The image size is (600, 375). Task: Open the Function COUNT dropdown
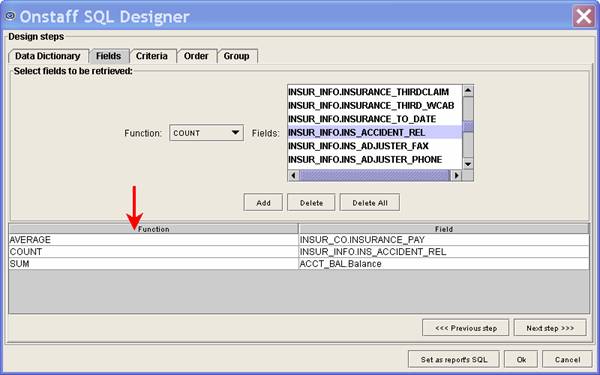click(x=206, y=133)
